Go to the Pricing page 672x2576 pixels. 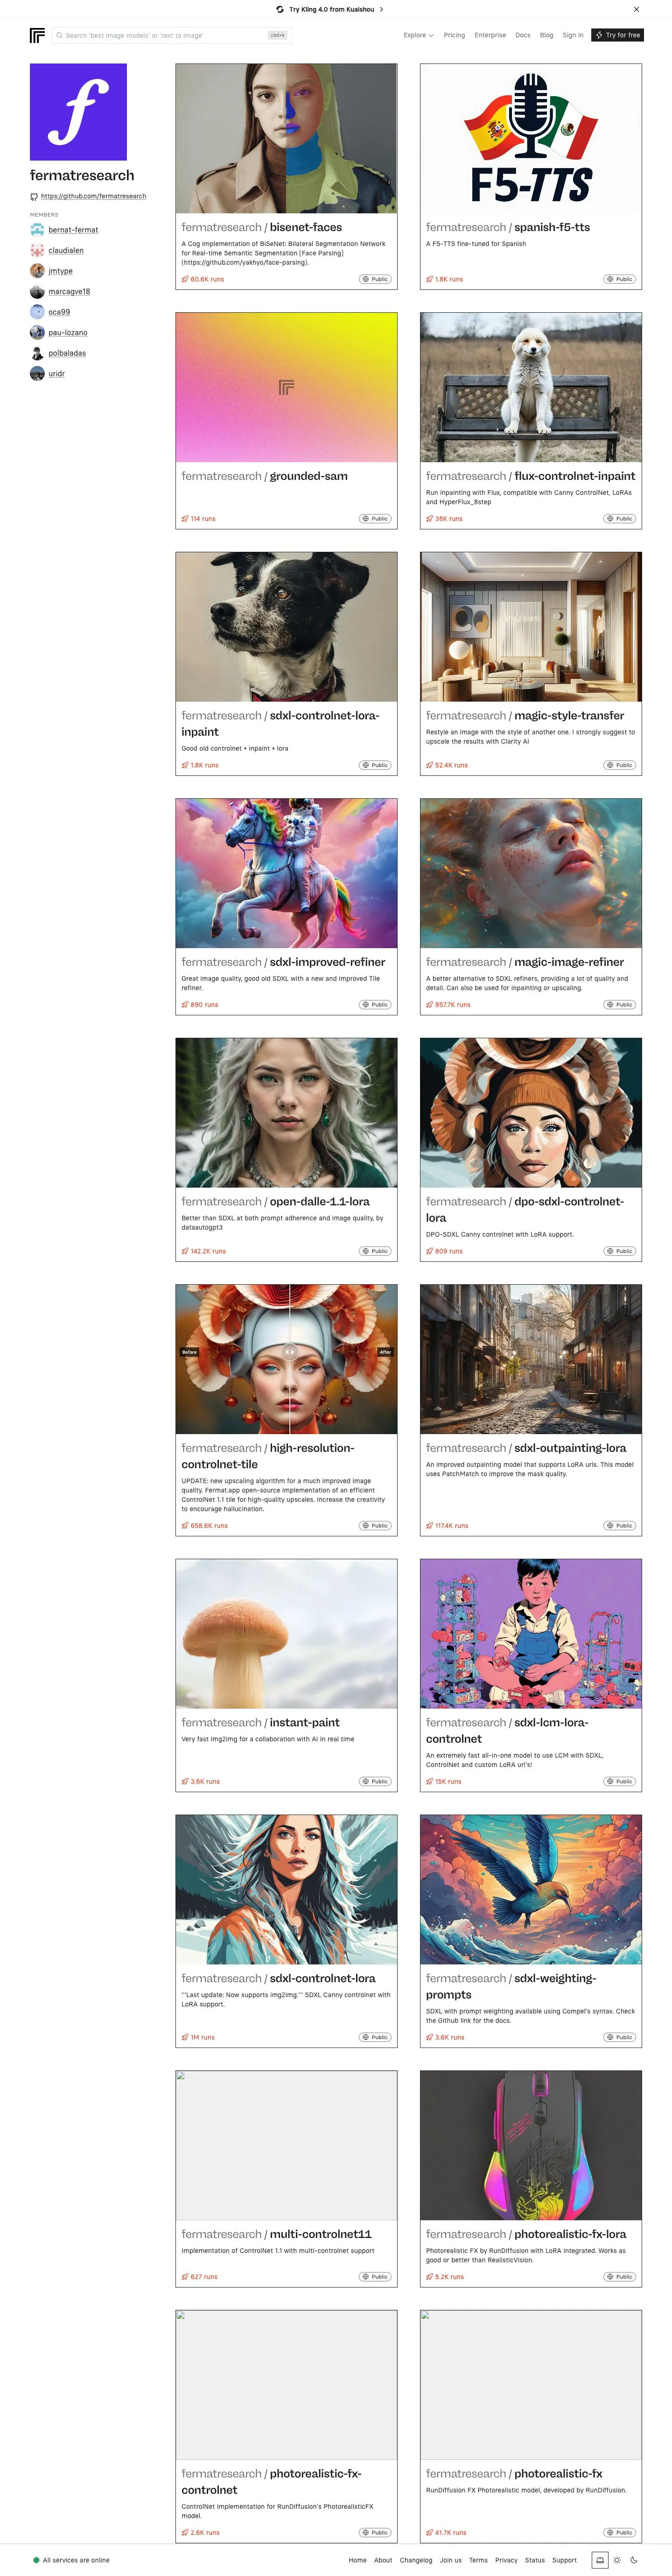point(454,35)
